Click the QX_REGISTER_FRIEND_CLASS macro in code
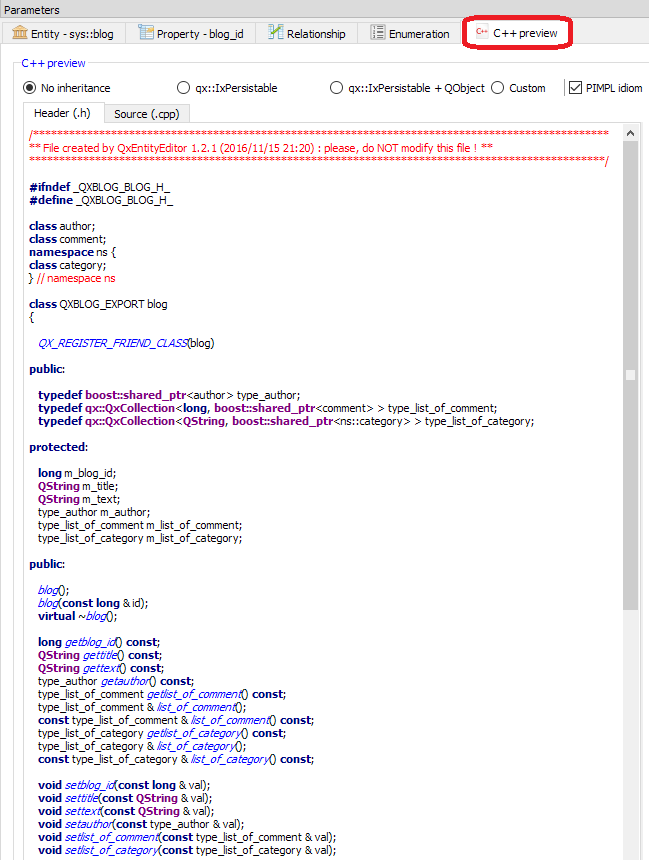The image size is (649, 860). 112,343
